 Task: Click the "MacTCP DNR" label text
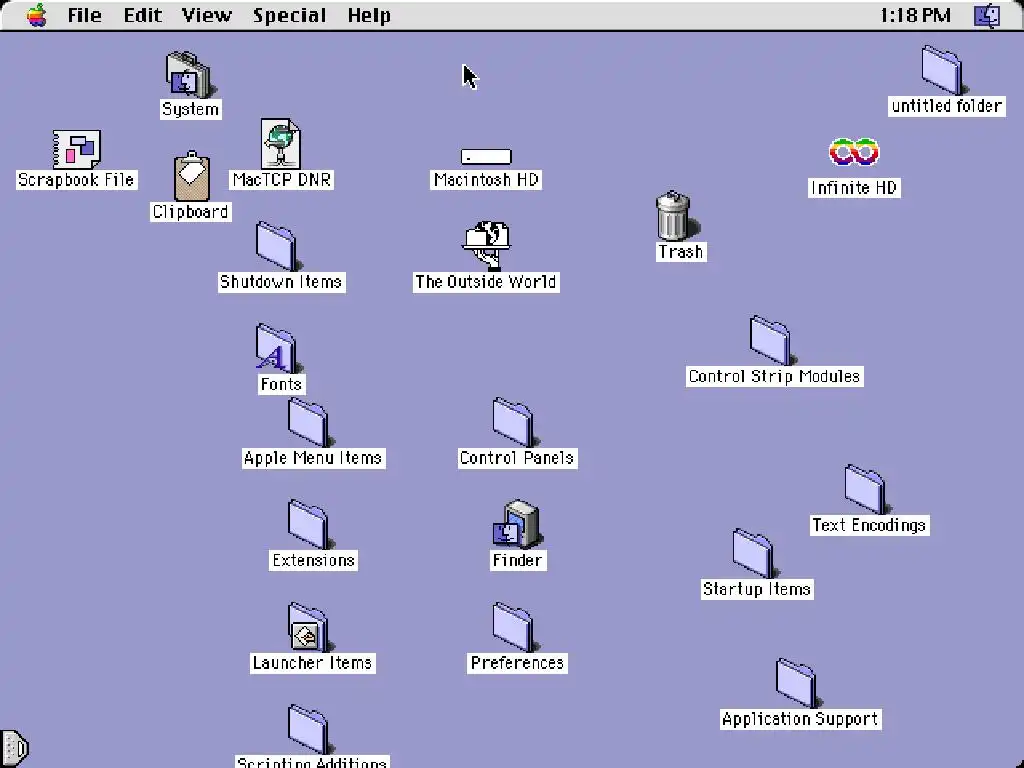click(281, 180)
